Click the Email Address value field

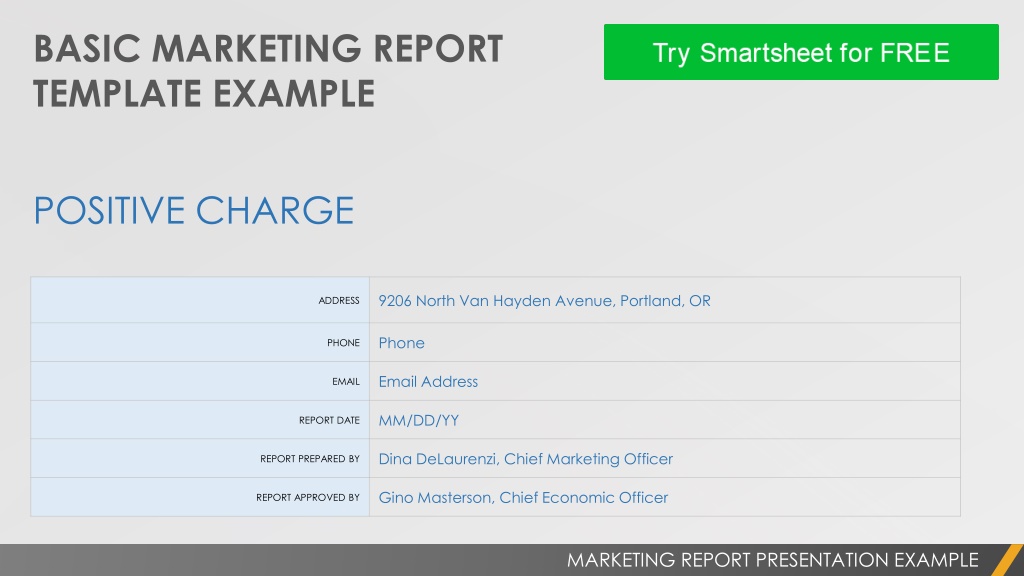coord(665,381)
